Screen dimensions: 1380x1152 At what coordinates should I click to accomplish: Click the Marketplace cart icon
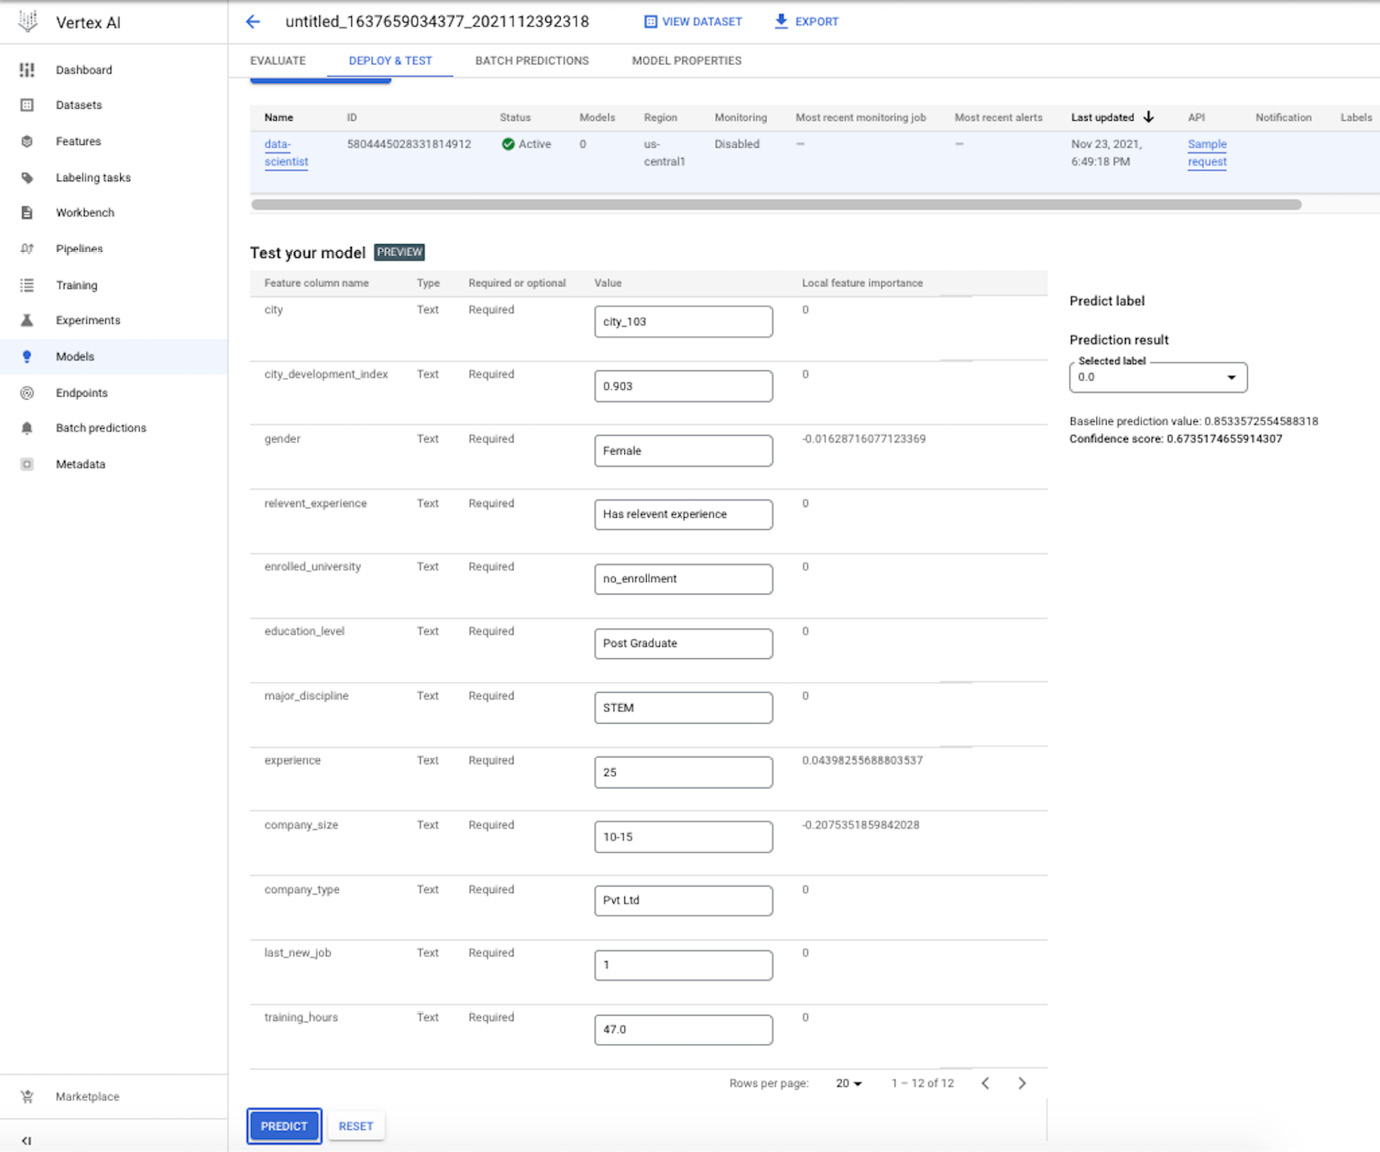pos(27,1097)
